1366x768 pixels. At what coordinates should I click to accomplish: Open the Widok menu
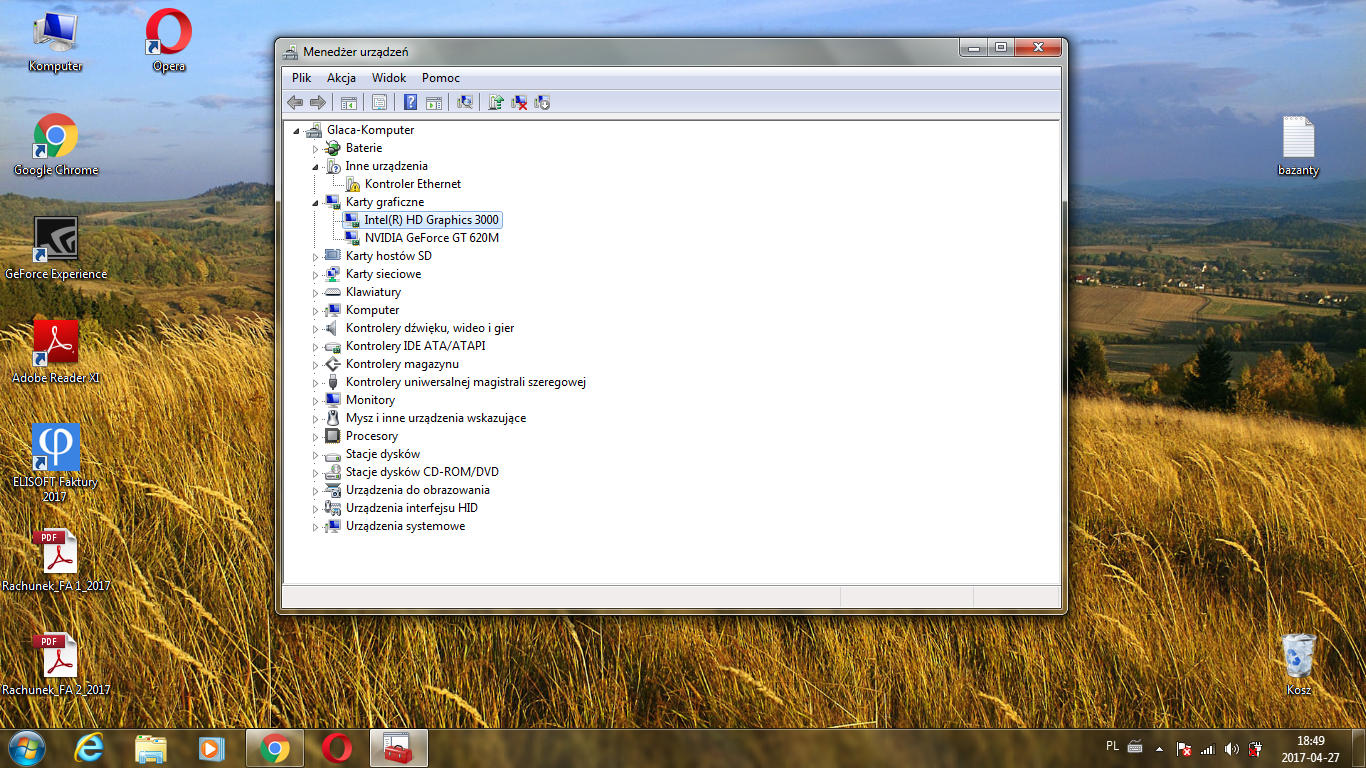[389, 78]
